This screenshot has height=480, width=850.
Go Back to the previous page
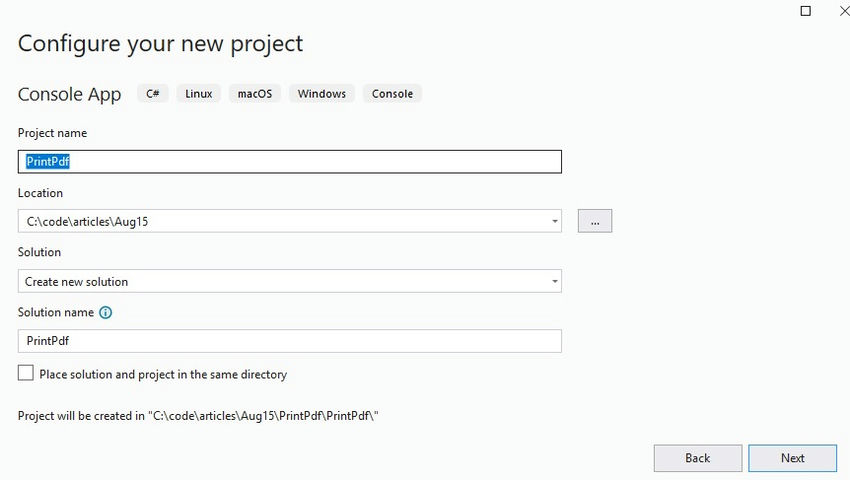pyautogui.click(x=698, y=458)
